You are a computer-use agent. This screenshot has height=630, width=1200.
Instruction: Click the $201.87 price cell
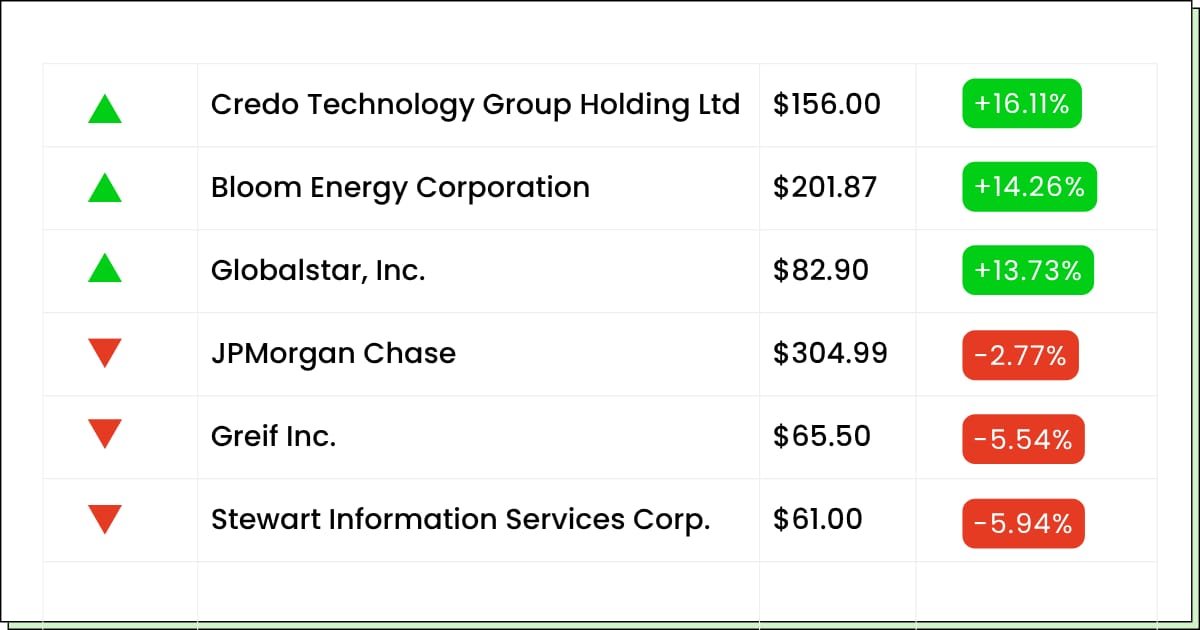(x=825, y=187)
